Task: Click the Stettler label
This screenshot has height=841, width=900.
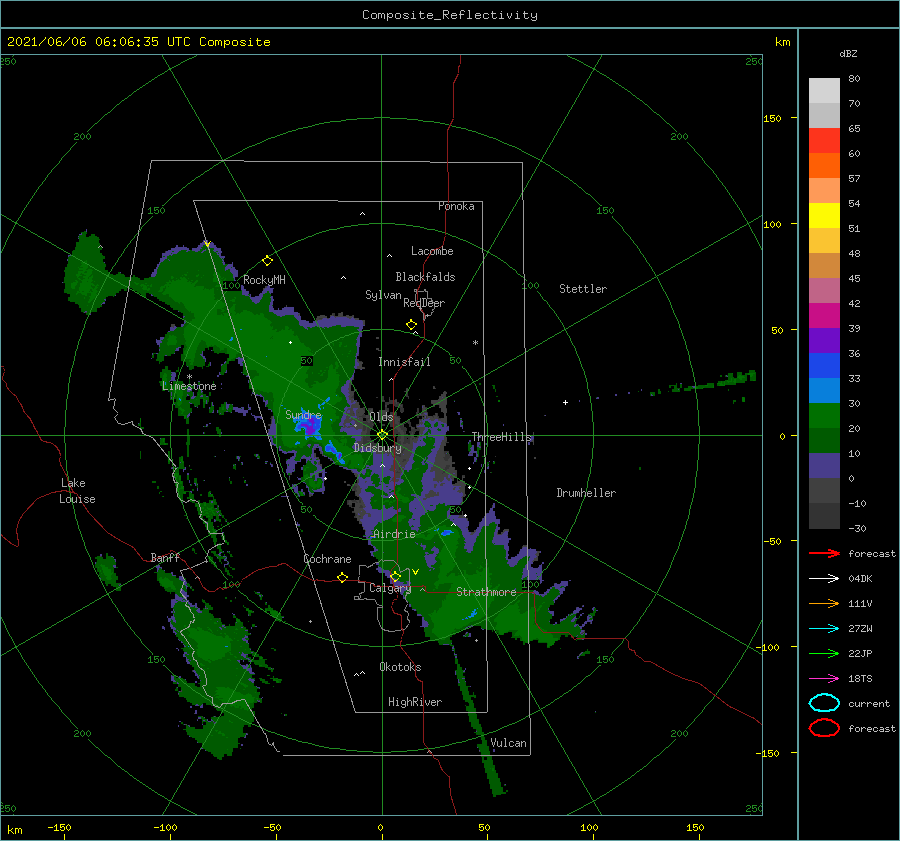Action: coord(583,289)
